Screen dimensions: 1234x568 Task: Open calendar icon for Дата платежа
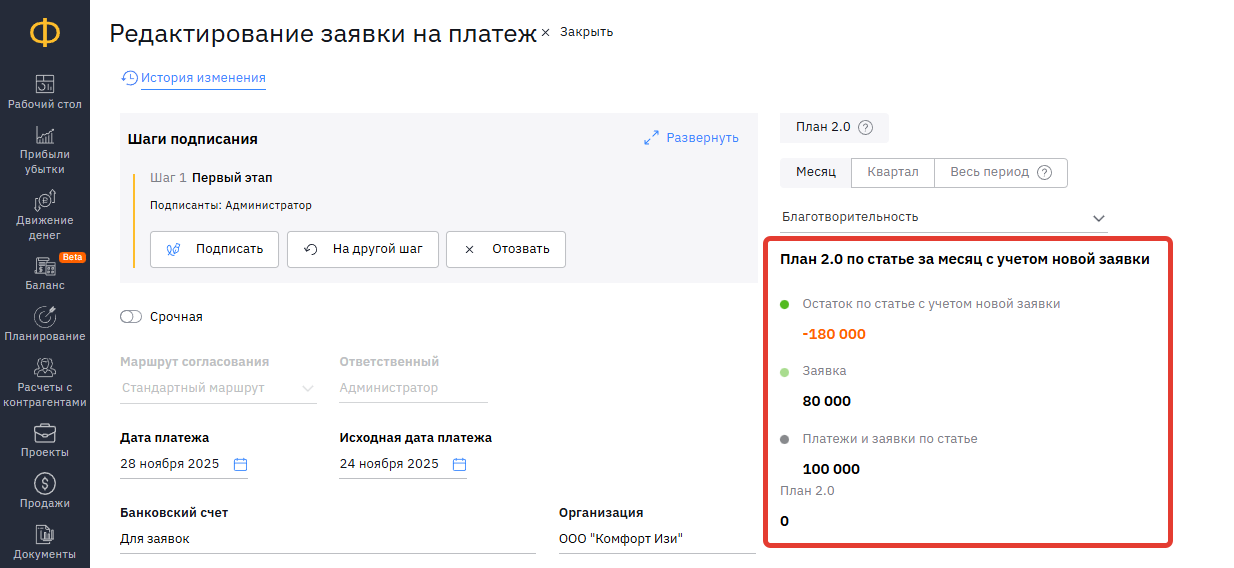pyautogui.click(x=240, y=464)
